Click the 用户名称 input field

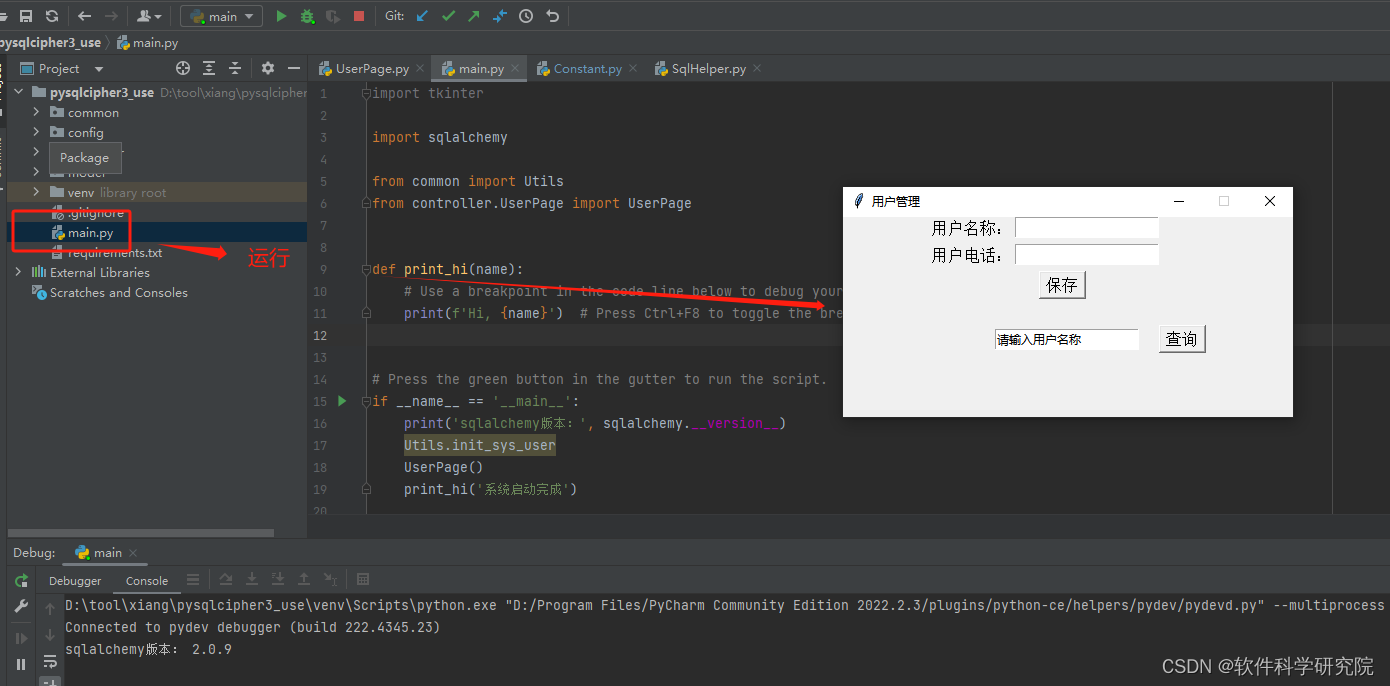(x=1087, y=228)
